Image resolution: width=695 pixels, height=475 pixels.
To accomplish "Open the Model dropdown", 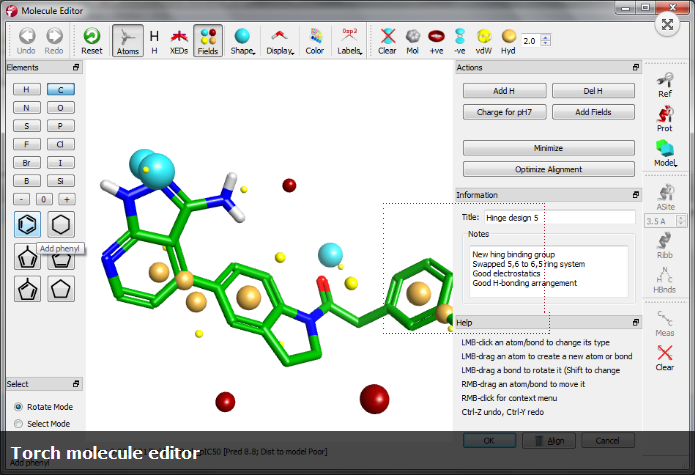I will (x=665, y=154).
